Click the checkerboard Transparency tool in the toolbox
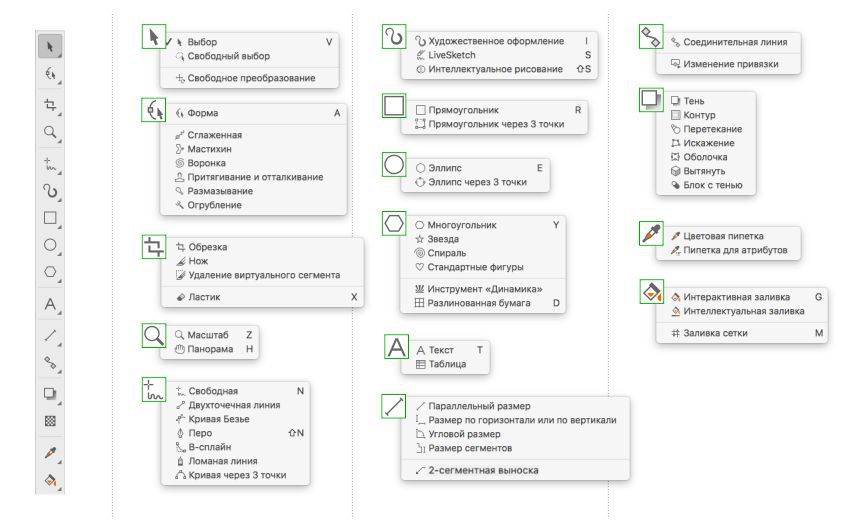Screen dimensions: 864x528 point(49,422)
